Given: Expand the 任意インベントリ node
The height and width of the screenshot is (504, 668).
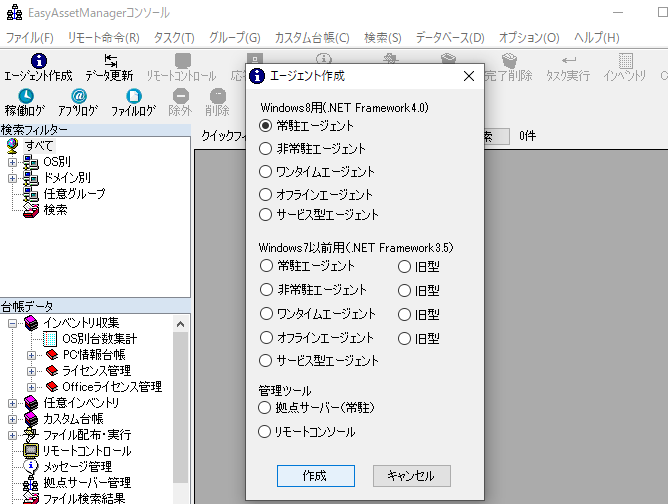Looking at the screenshot, I should pyautogui.click(x=12, y=403).
